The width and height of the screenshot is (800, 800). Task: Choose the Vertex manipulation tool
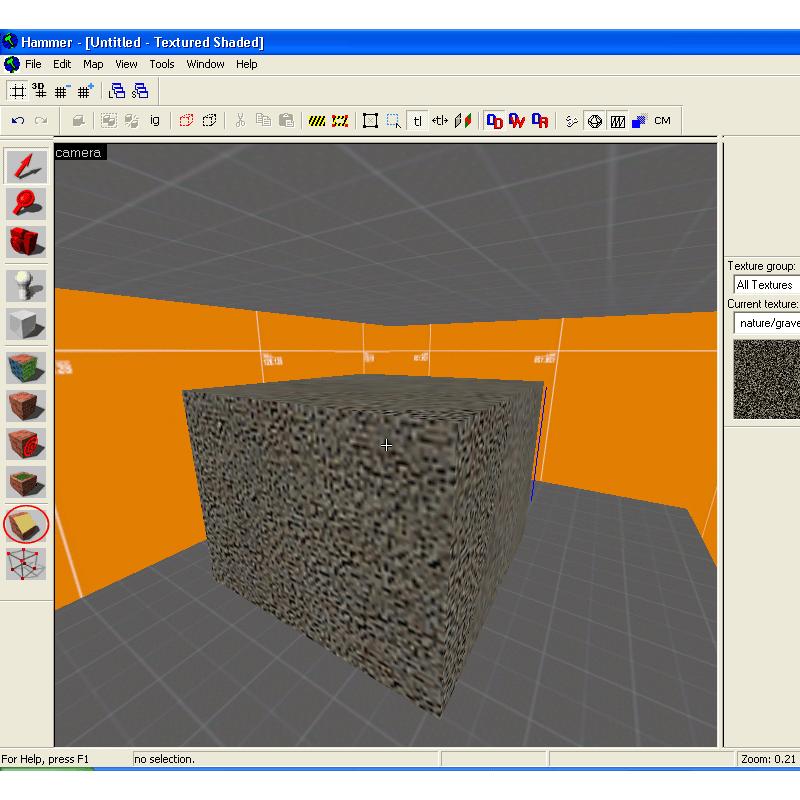(27, 563)
